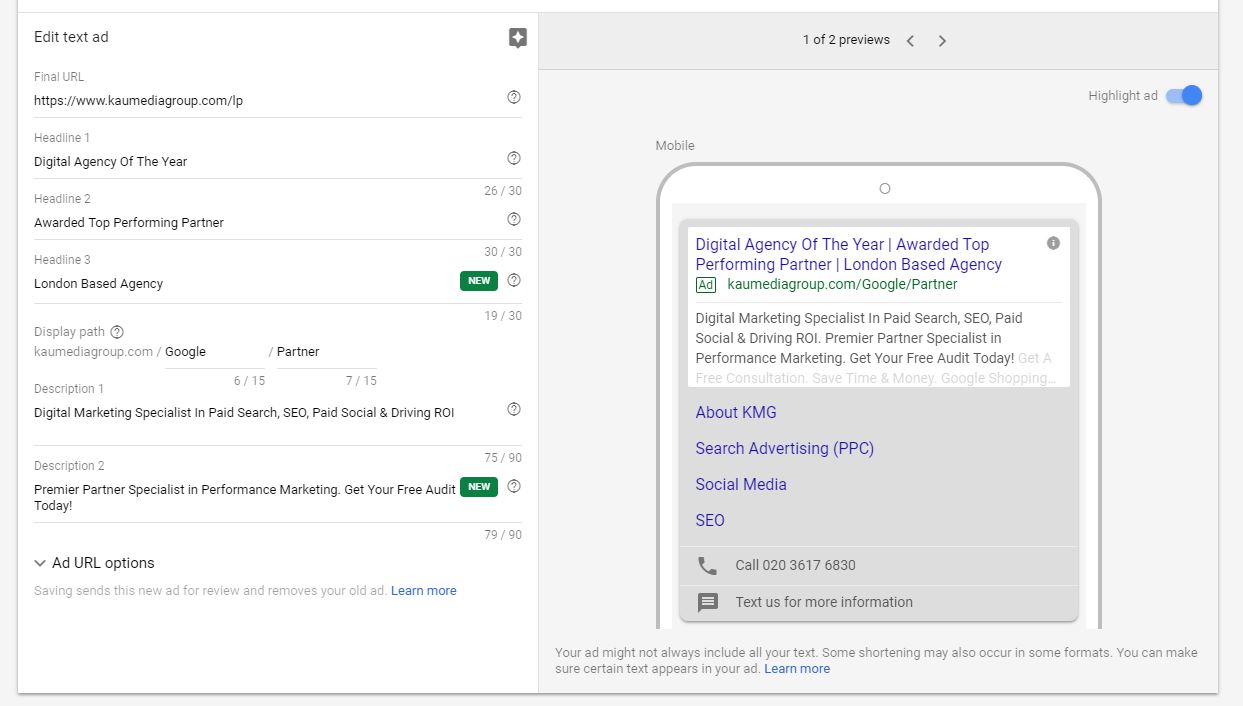Click the 79 / 90 character counter
Image resolution: width=1243 pixels, height=706 pixels.
coord(503,535)
